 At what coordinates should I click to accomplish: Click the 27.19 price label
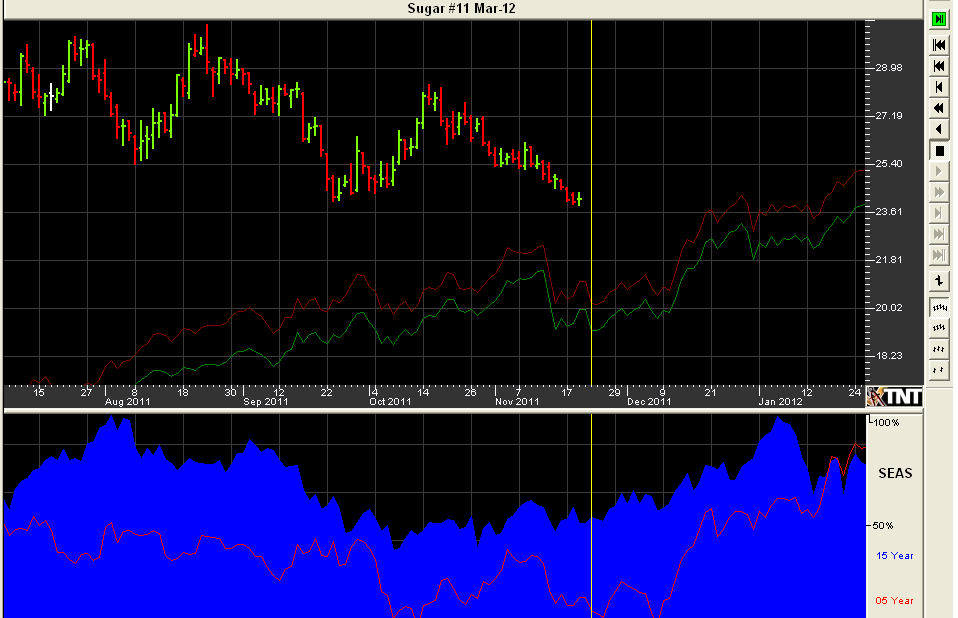point(888,115)
